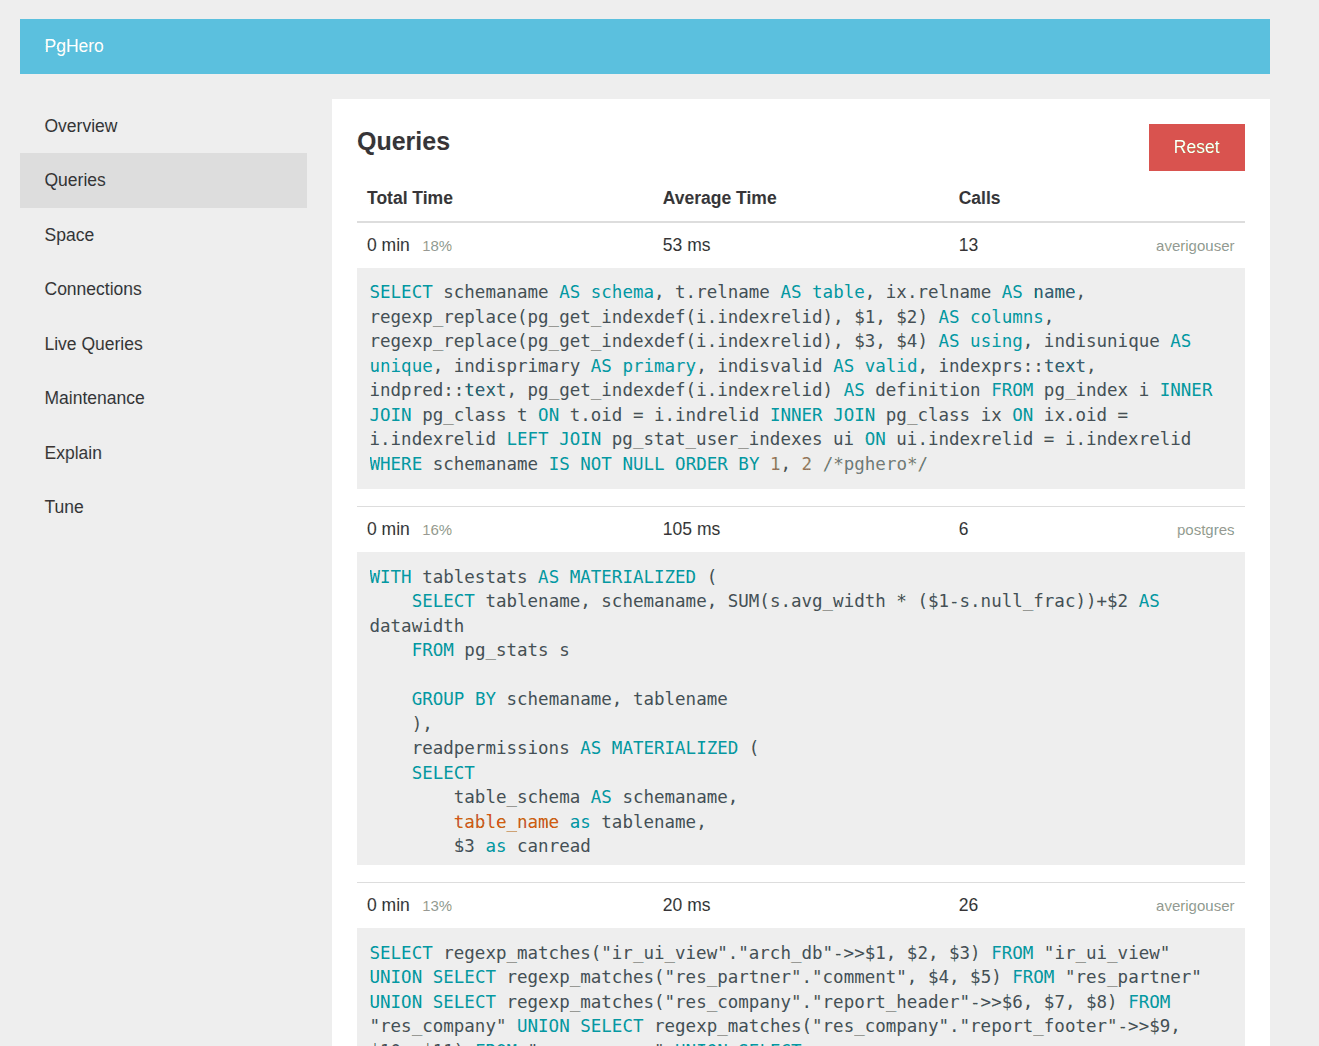1319x1046 pixels.
Task: Sort queries by Average Time
Action: pos(719,198)
